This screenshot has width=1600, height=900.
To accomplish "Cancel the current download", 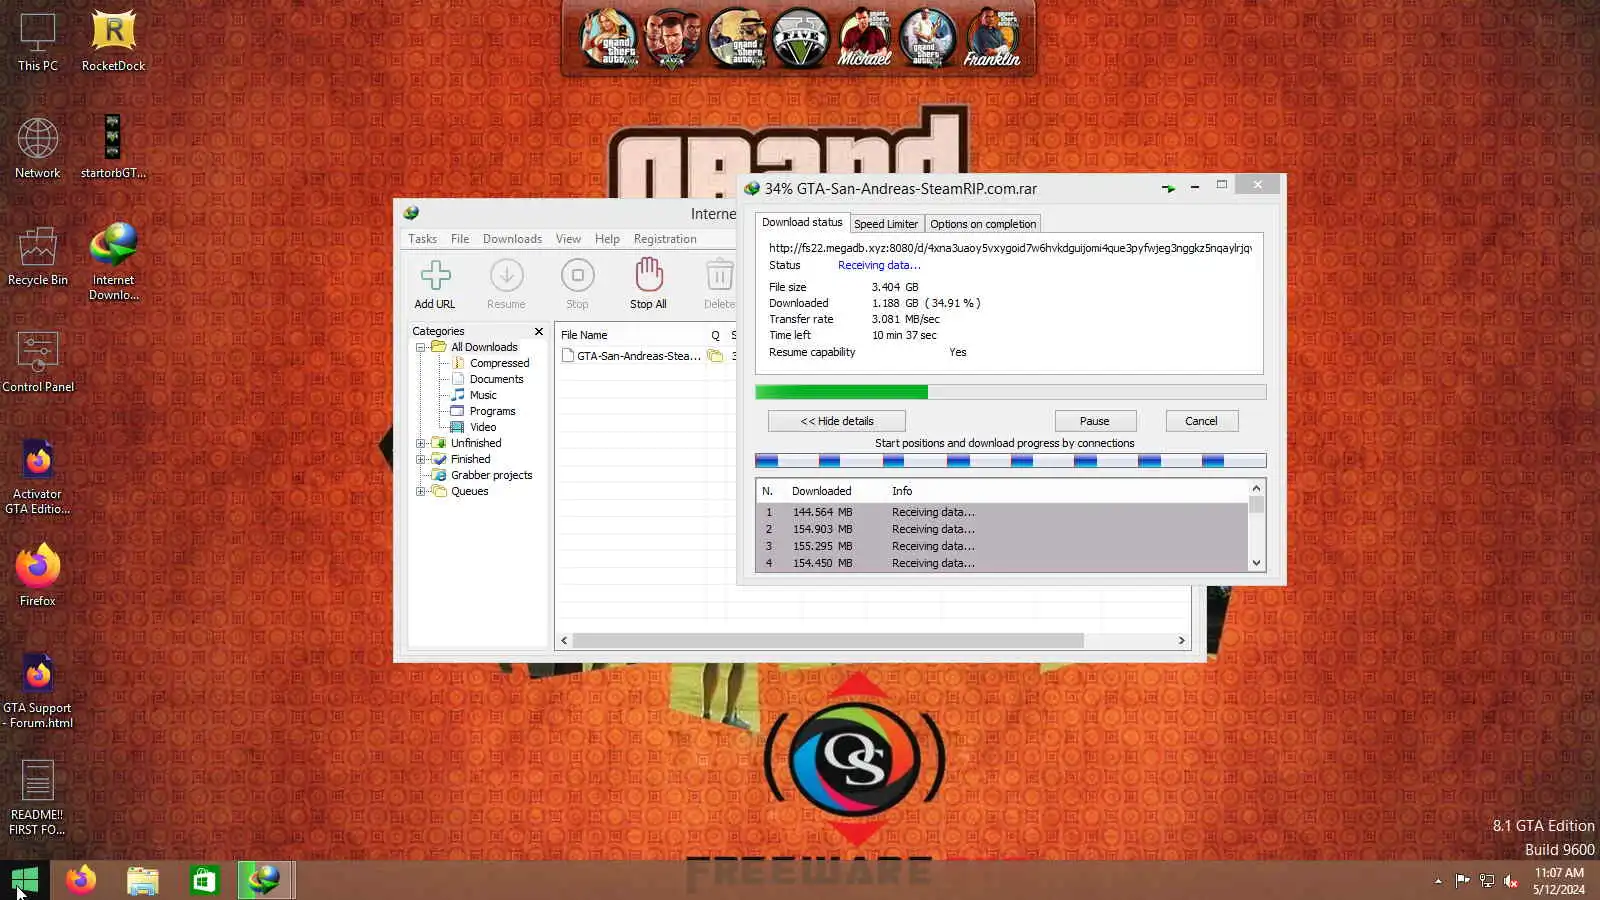I will tap(1201, 421).
